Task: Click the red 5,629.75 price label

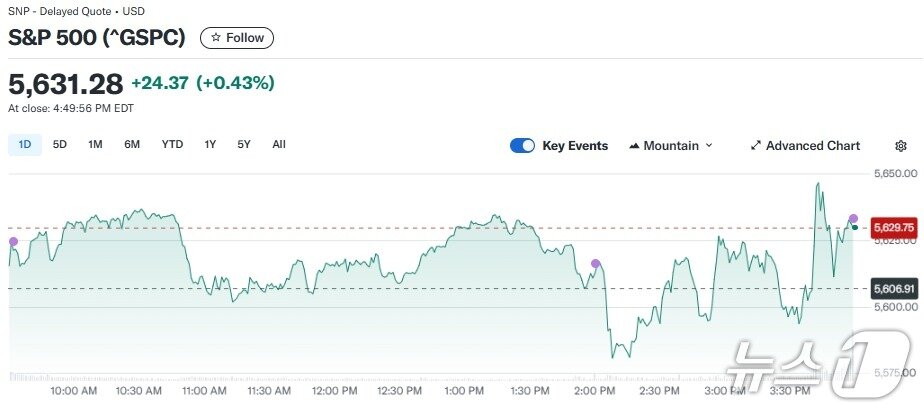Action: pos(894,228)
